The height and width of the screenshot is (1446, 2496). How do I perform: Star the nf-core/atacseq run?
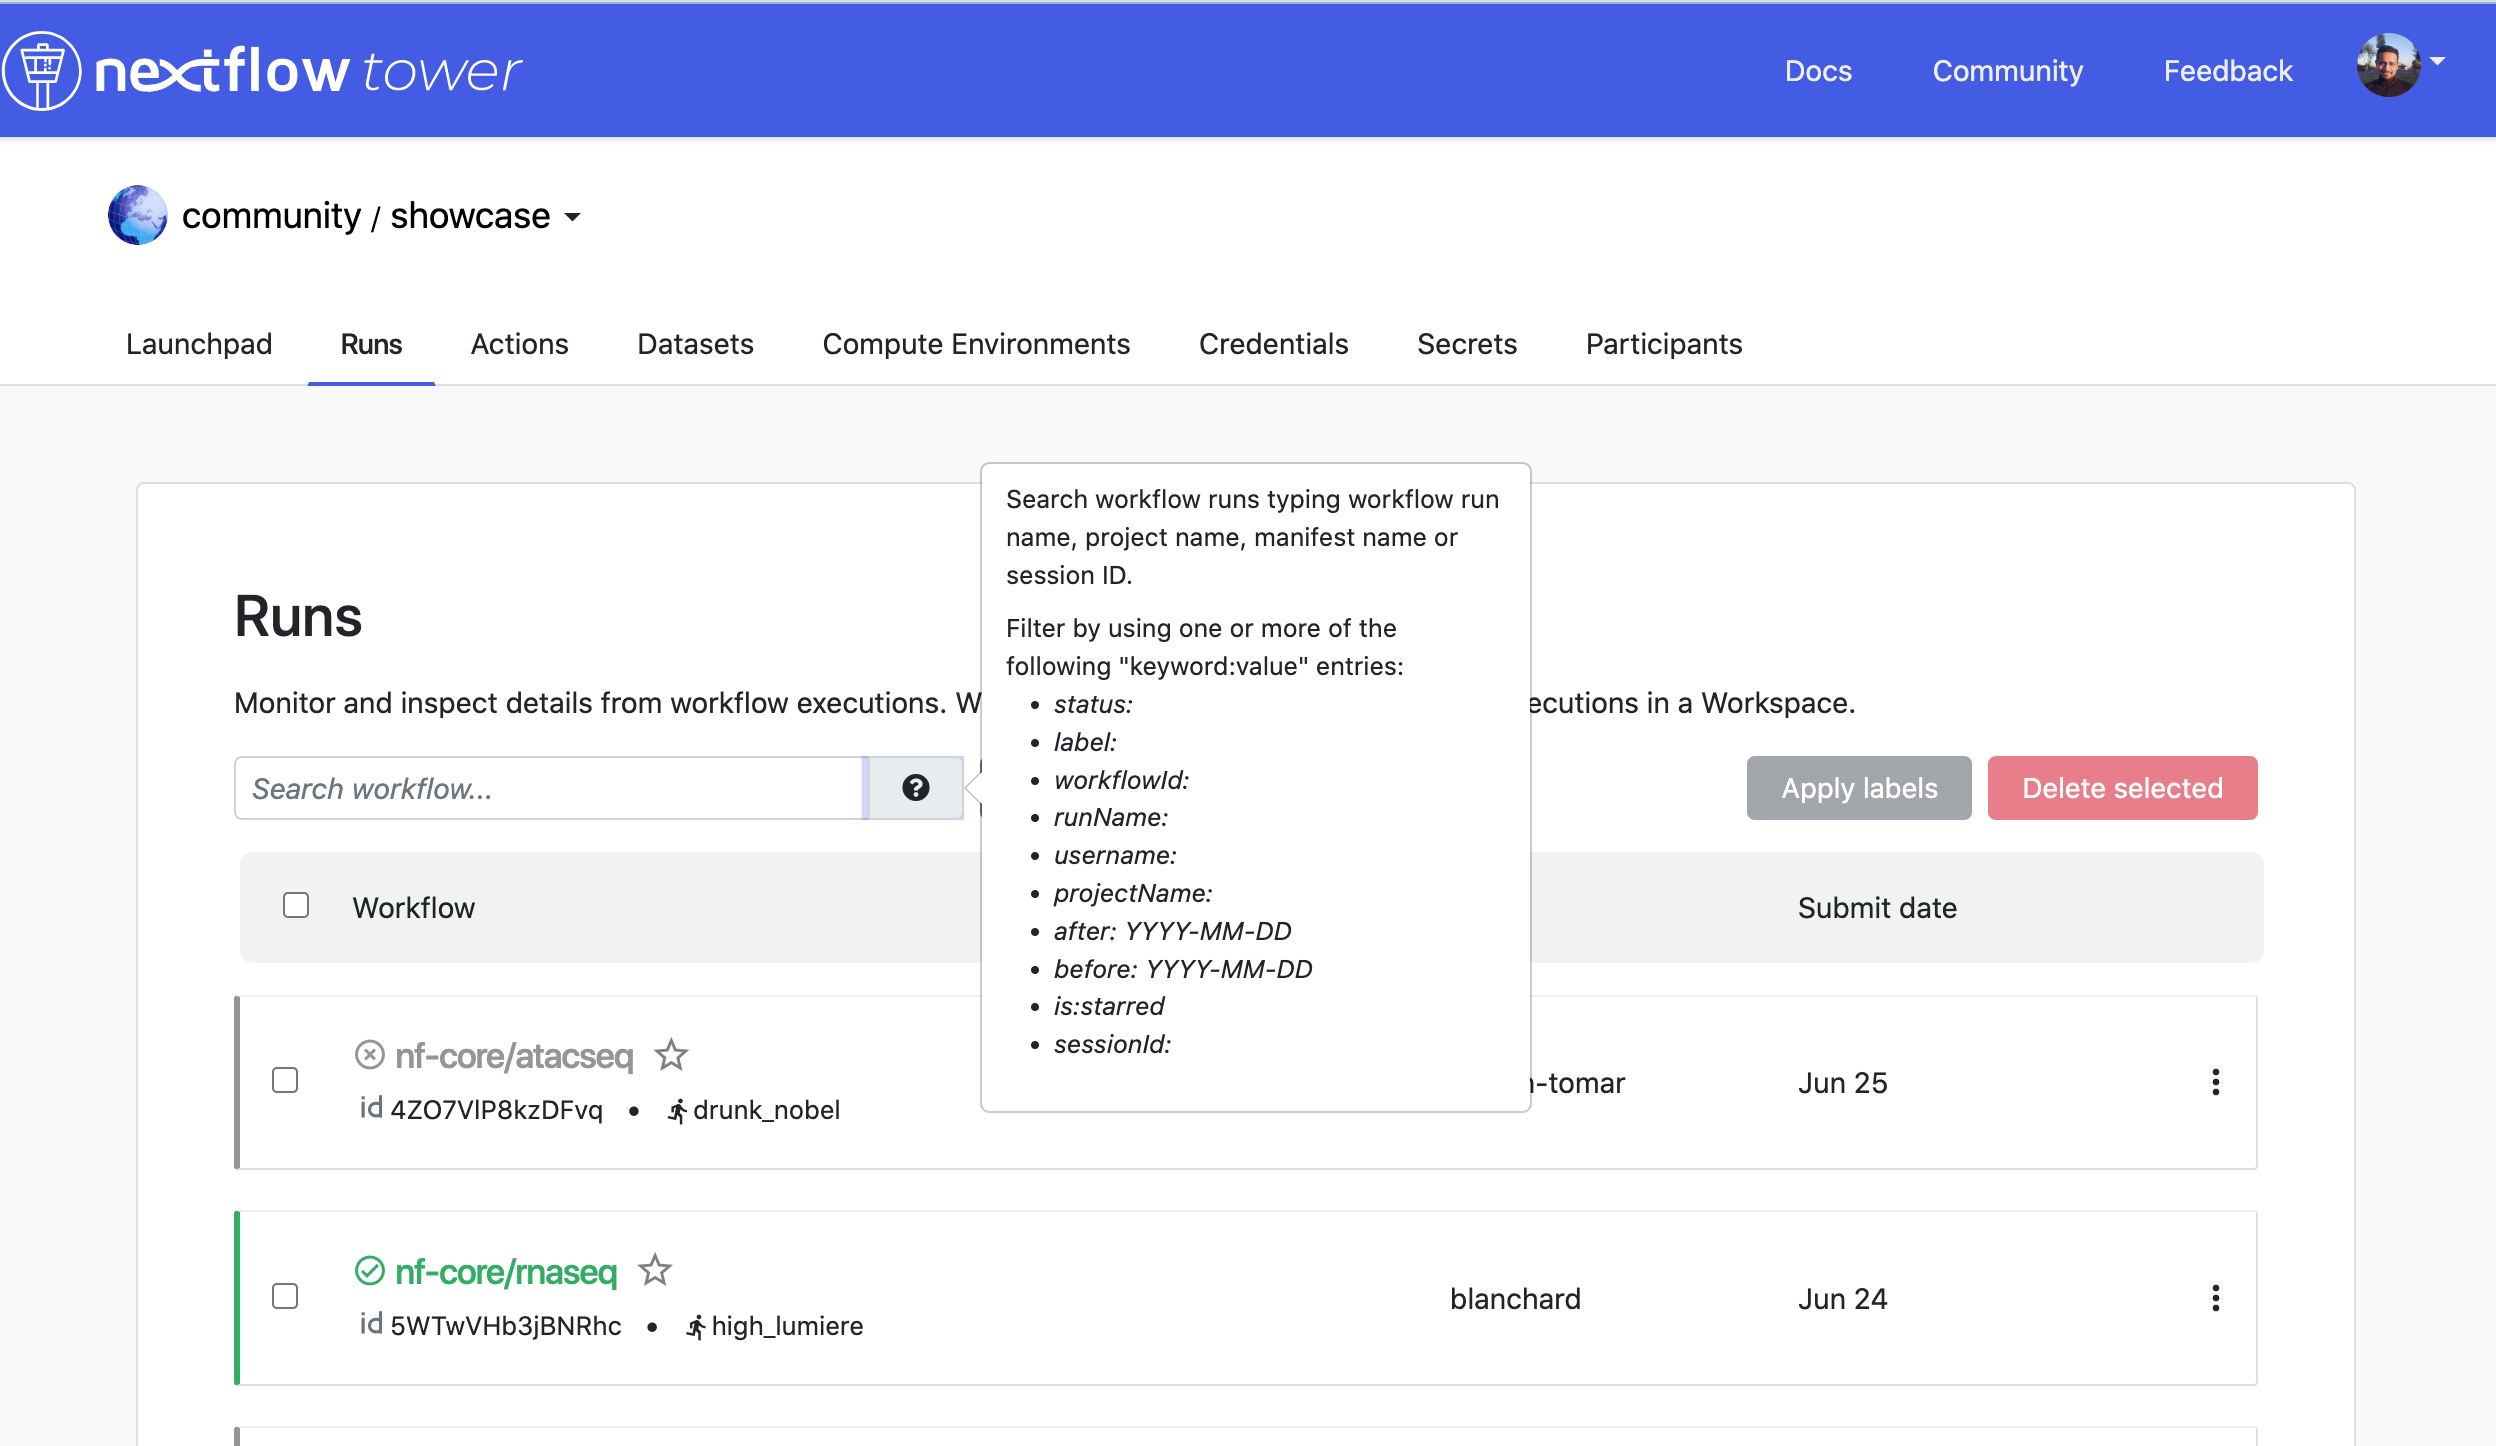tap(671, 1055)
